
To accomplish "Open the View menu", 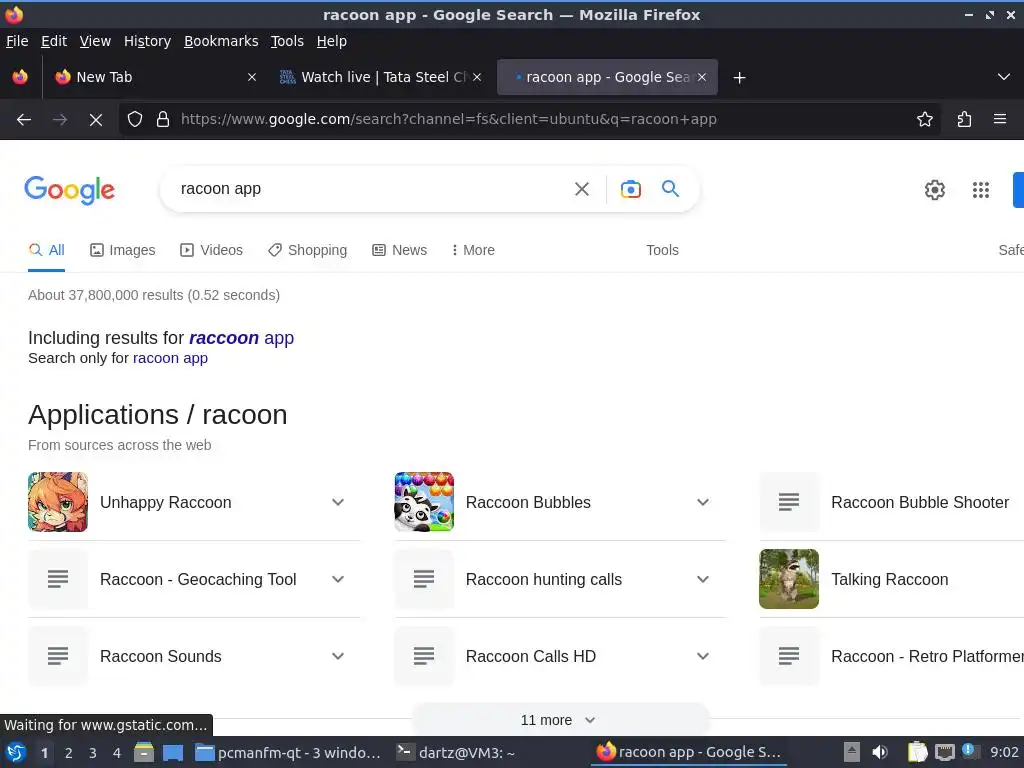I will click(x=95, y=41).
